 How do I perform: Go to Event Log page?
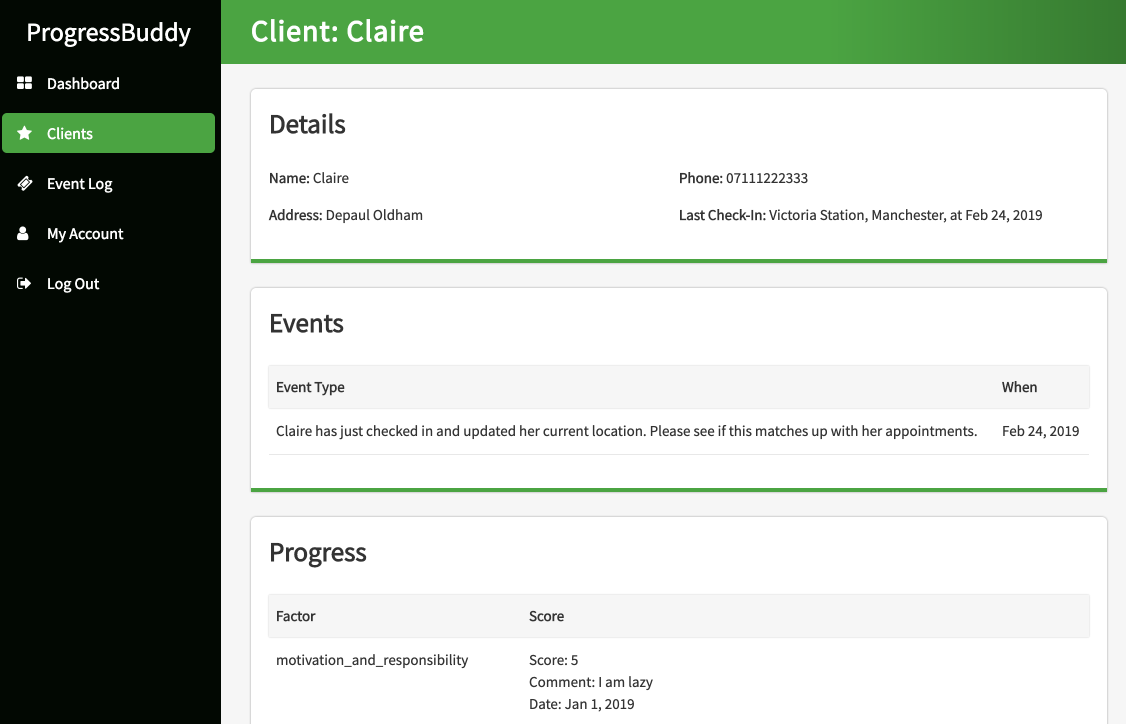[x=108, y=183]
